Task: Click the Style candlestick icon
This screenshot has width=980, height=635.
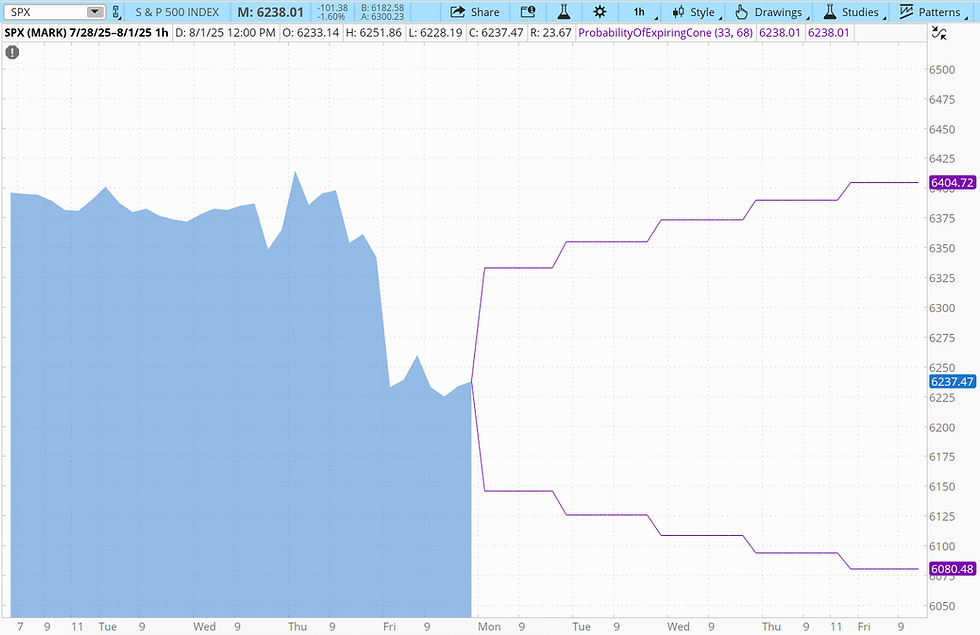Action: coord(678,12)
